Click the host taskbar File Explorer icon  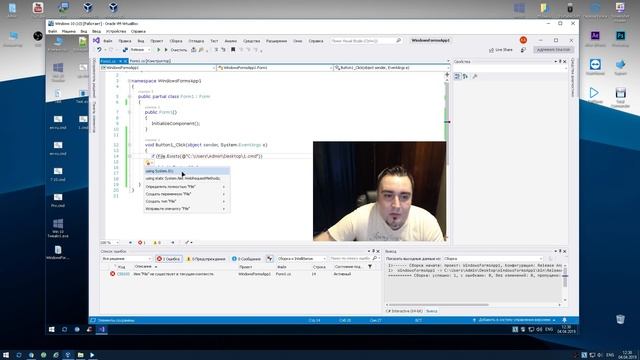pyautogui.click(x=80, y=355)
